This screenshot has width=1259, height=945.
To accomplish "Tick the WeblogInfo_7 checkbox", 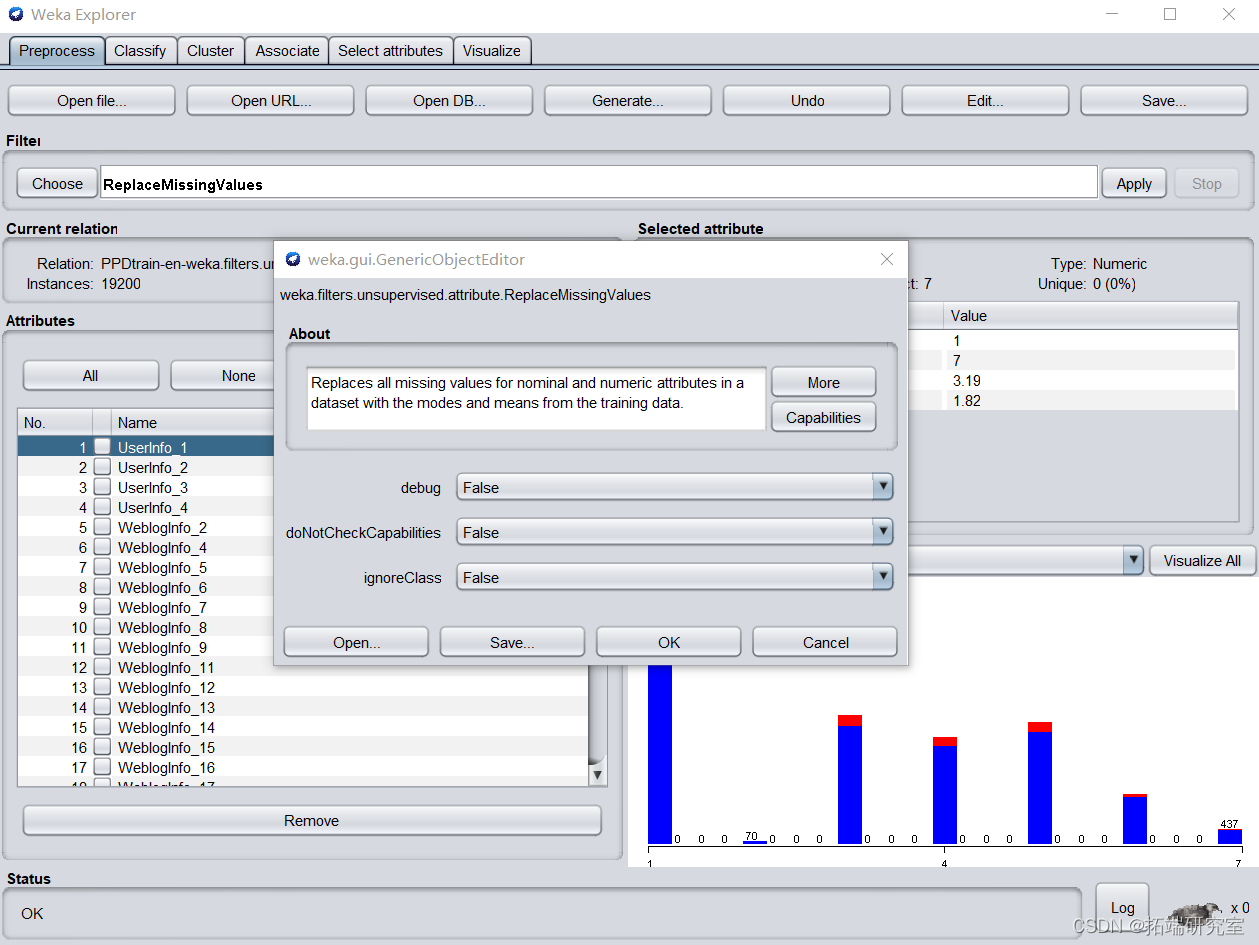I will tap(102, 607).
